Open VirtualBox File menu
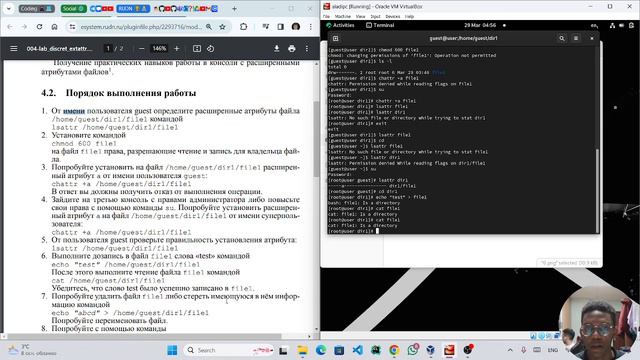The width and height of the screenshot is (640, 360). pyautogui.click(x=326, y=16)
